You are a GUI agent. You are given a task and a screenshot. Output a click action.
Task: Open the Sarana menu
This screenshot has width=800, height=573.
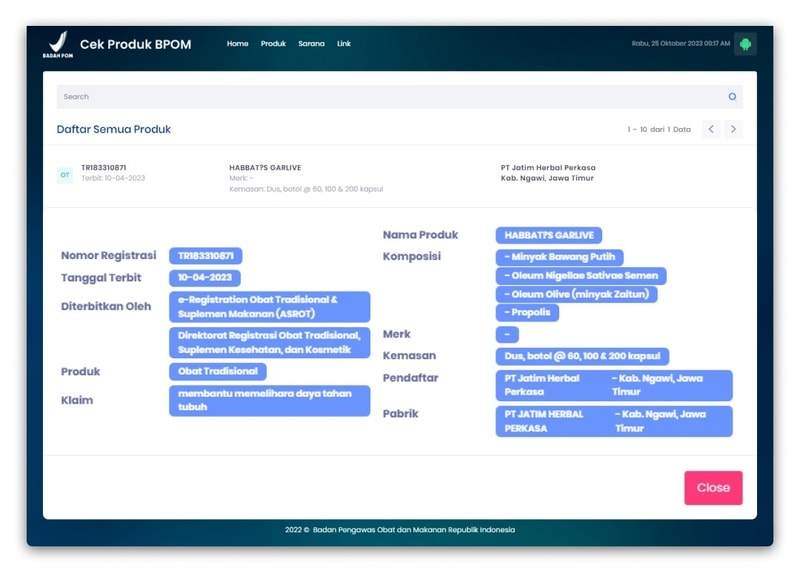click(x=311, y=44)
